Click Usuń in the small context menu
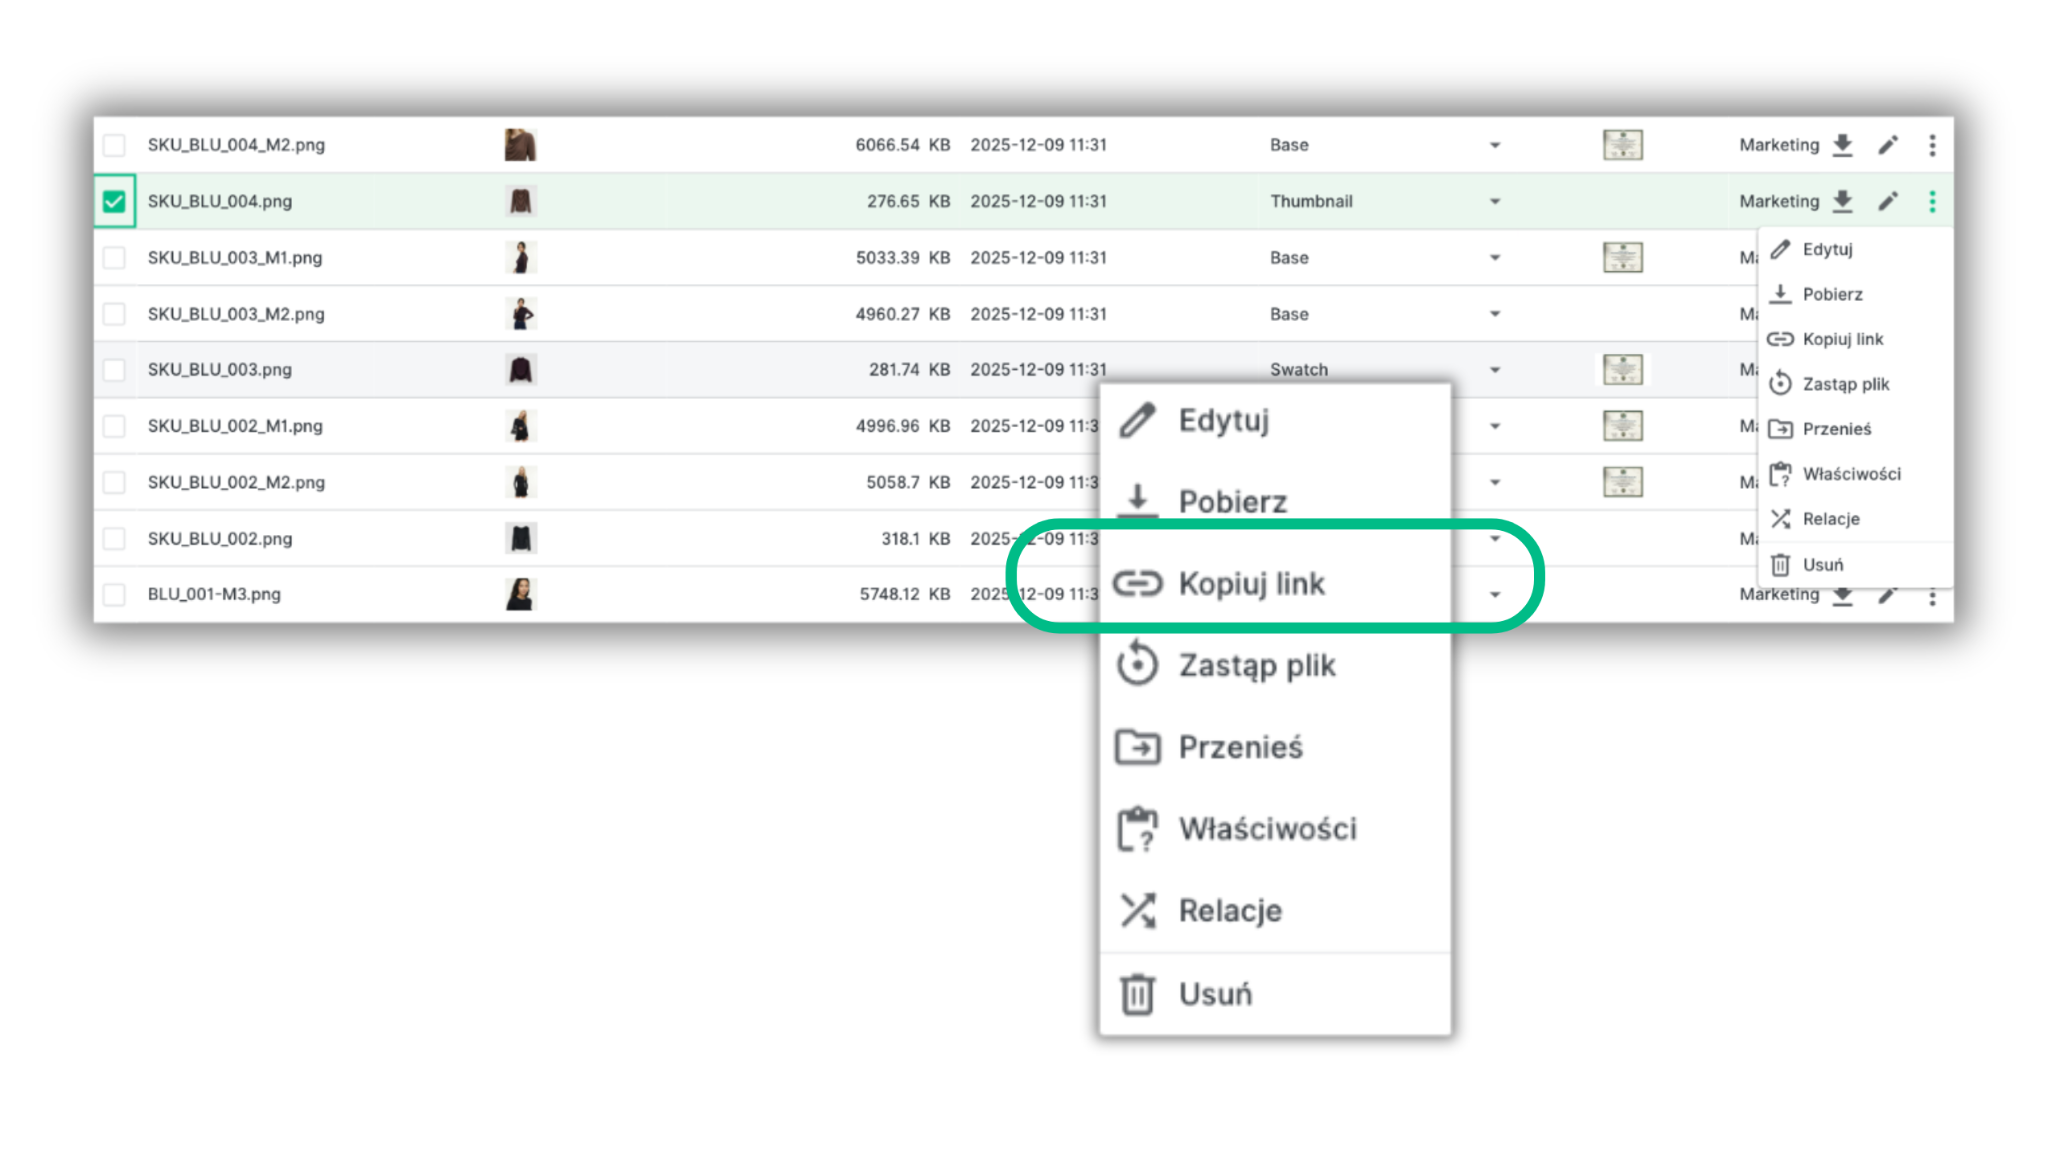The height and width of the screenshot is (1152, 2048). [x=1822, y=565]
